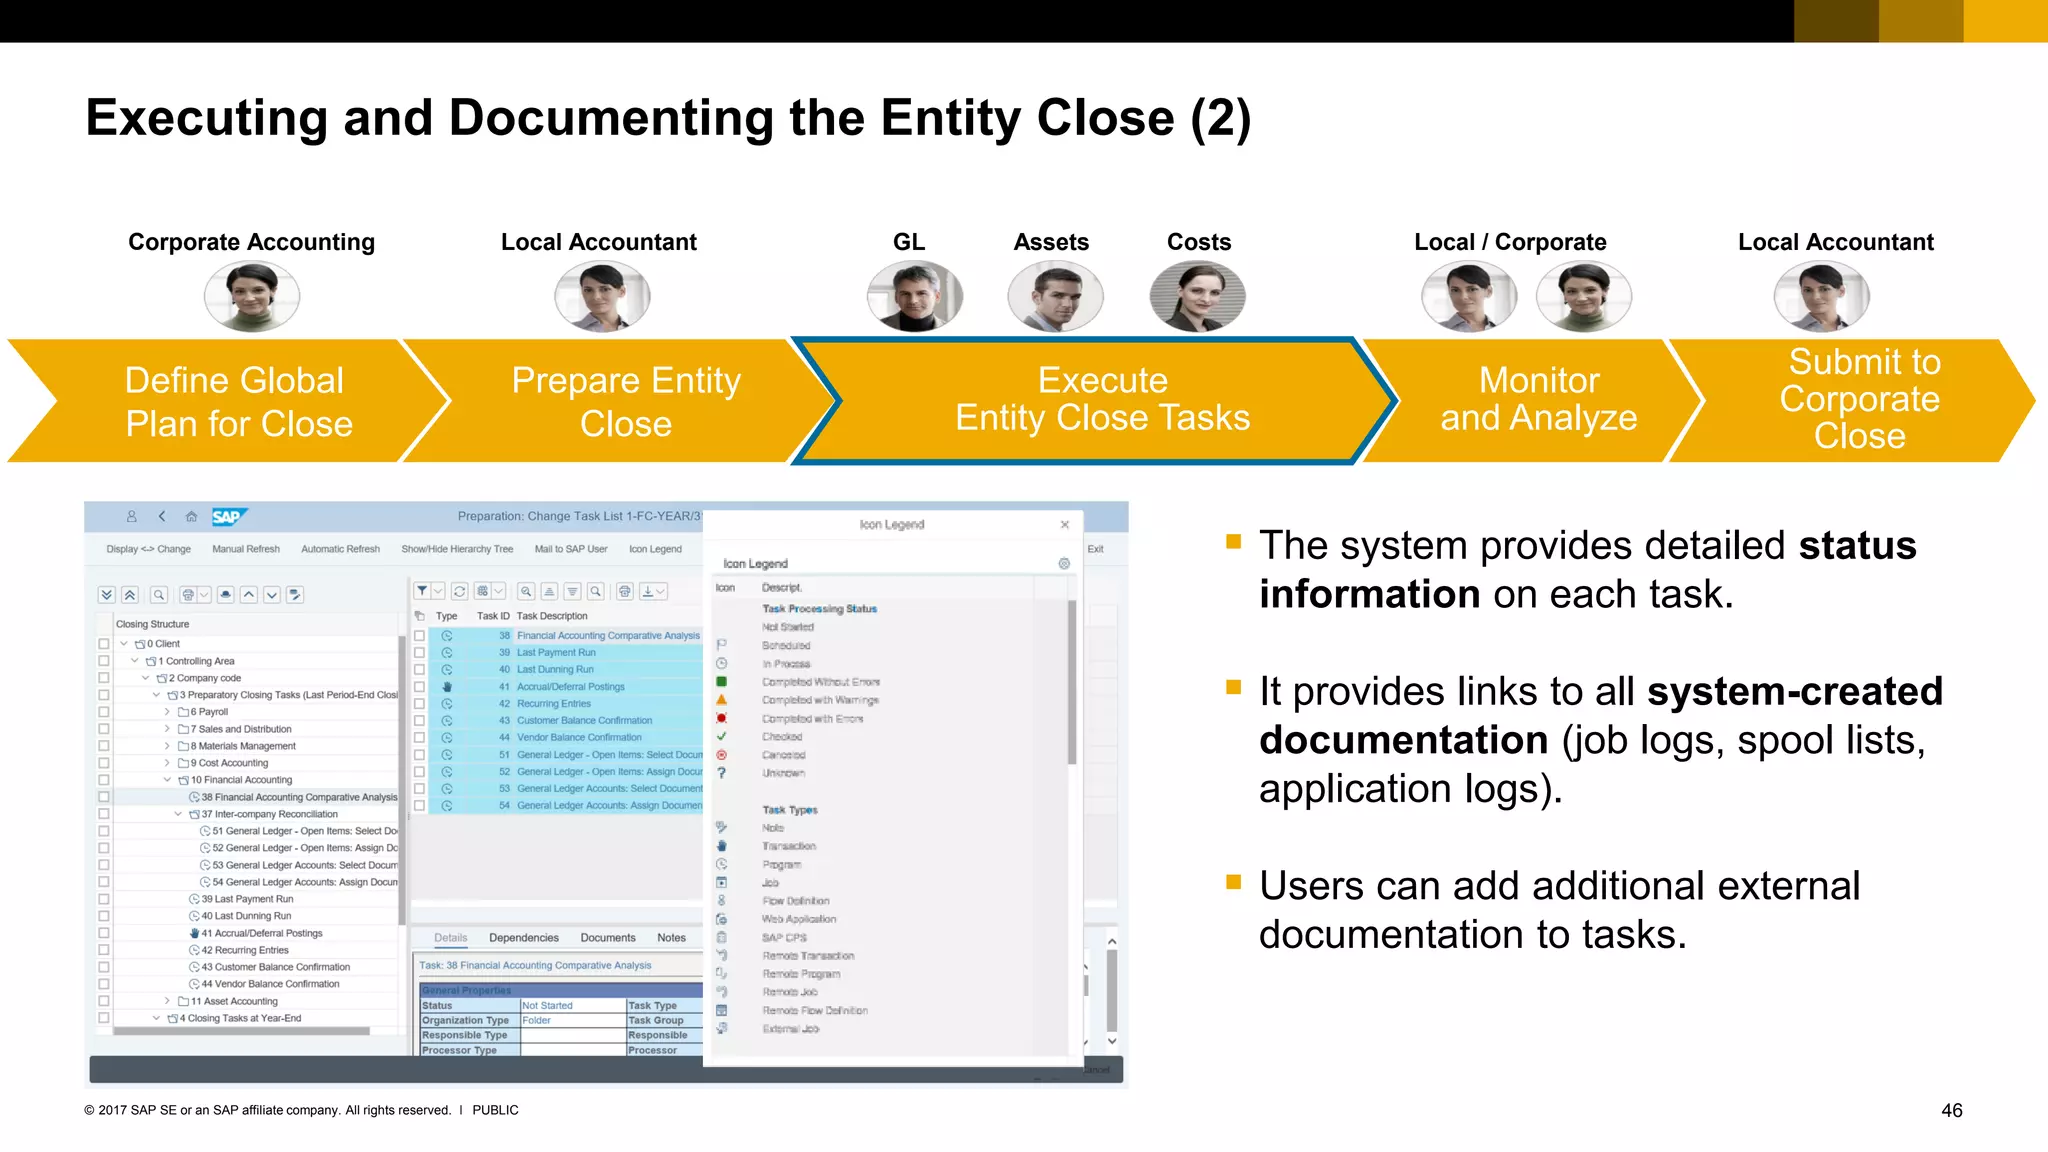Collapse the 10 Financial Accounting node
2048x1152 pixels.
point(167,780)
